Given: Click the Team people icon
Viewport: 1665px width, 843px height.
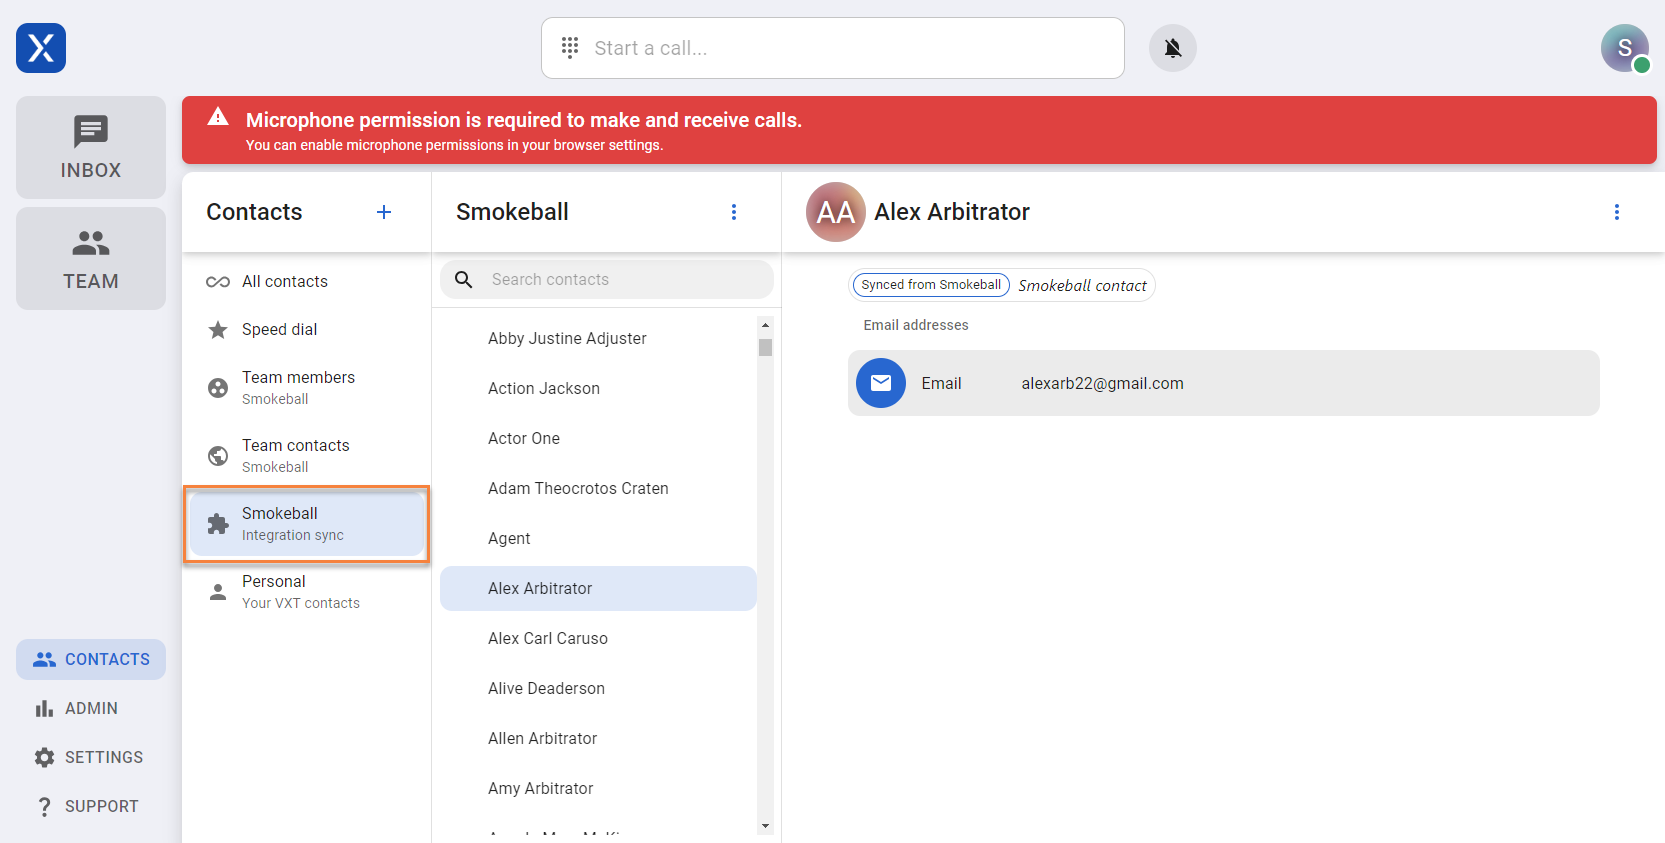Looking at the screenshot, I should click(x=91, y=243).
